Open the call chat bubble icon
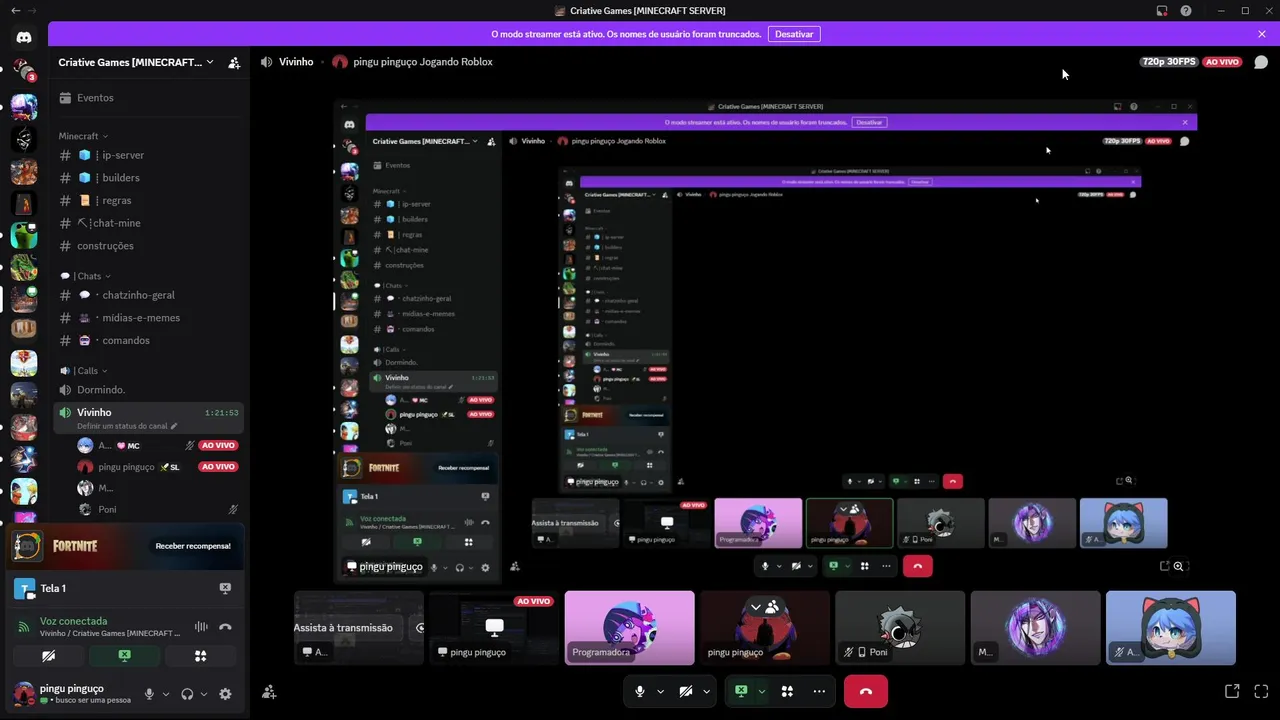1280x720 pixels. coord(1261,62)
